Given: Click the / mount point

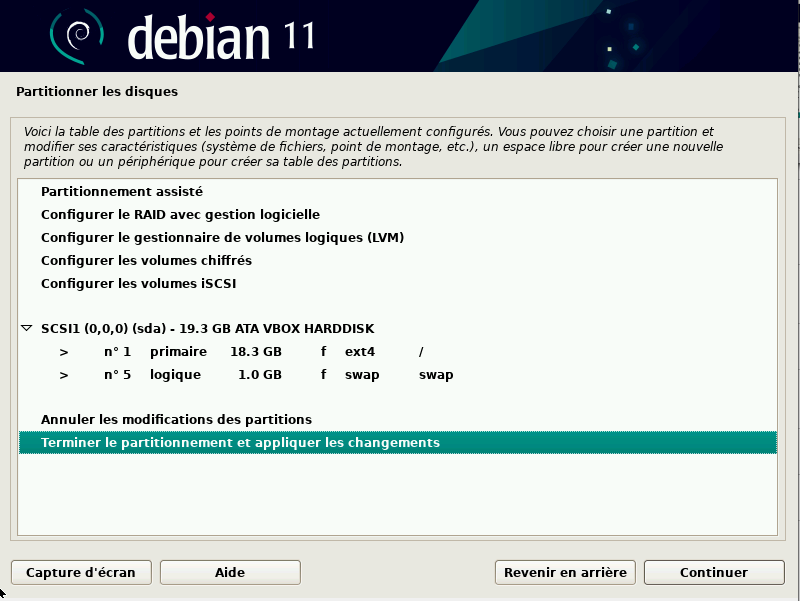Looking at the screenshot, I should coord(421,352).
